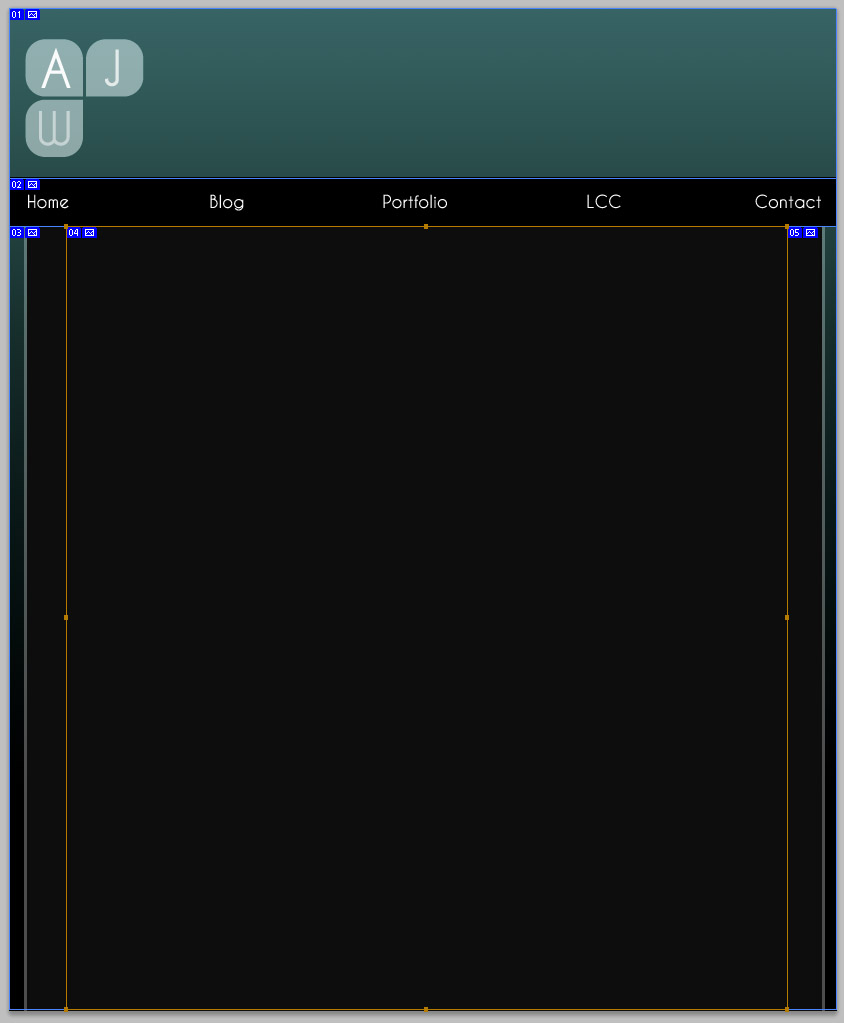The width and height of the screenshot is (844, 1023).
Task: Open the Portfolio navigation item
Action: click(x=415, y=202)
